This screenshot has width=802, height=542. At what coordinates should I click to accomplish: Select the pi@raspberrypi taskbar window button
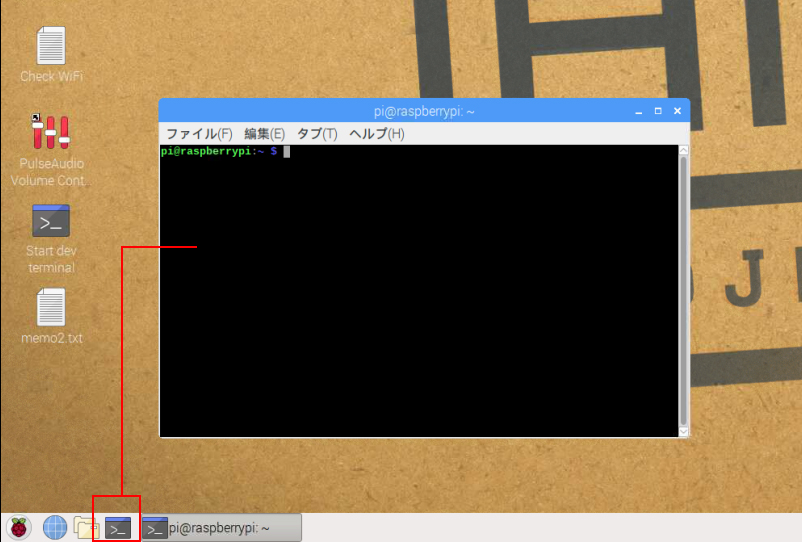coord(221,528)
